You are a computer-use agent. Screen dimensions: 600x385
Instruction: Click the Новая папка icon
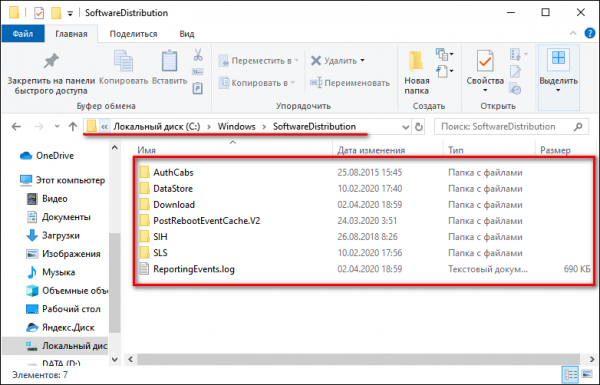click(416, 61)
